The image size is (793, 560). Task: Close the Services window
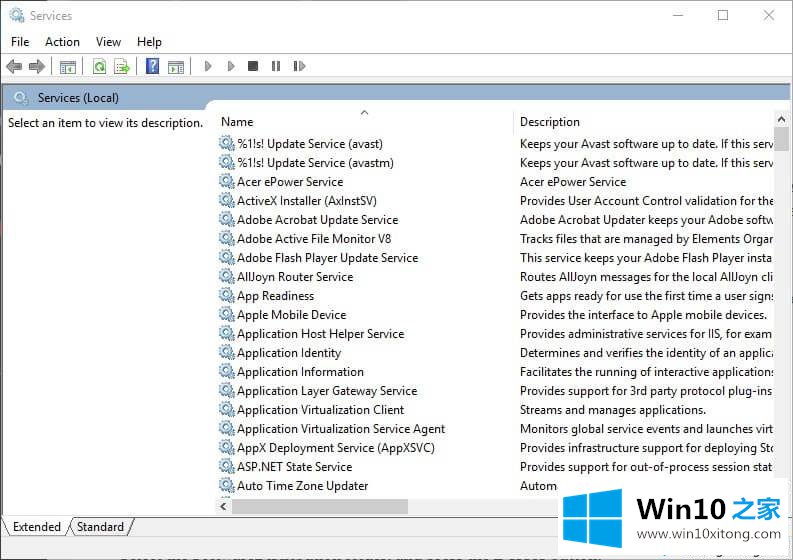pos(769,15)
